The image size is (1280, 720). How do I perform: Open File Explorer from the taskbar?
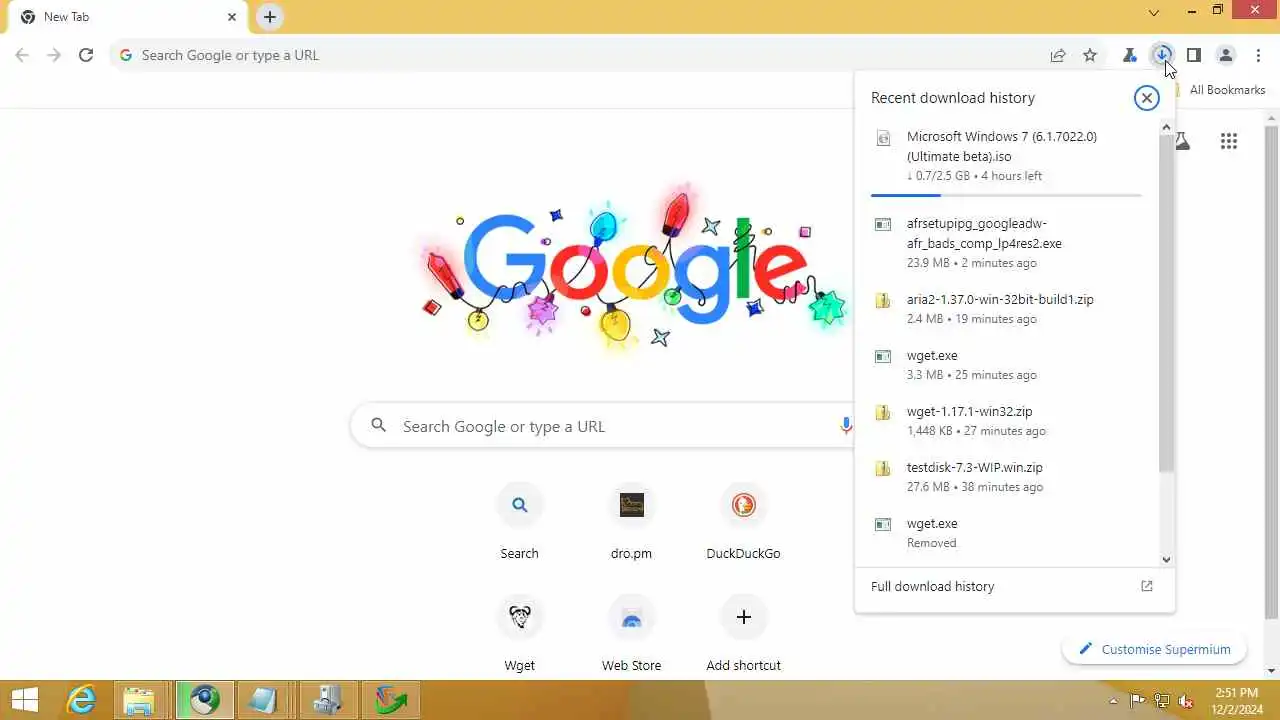tap(138, 701)
